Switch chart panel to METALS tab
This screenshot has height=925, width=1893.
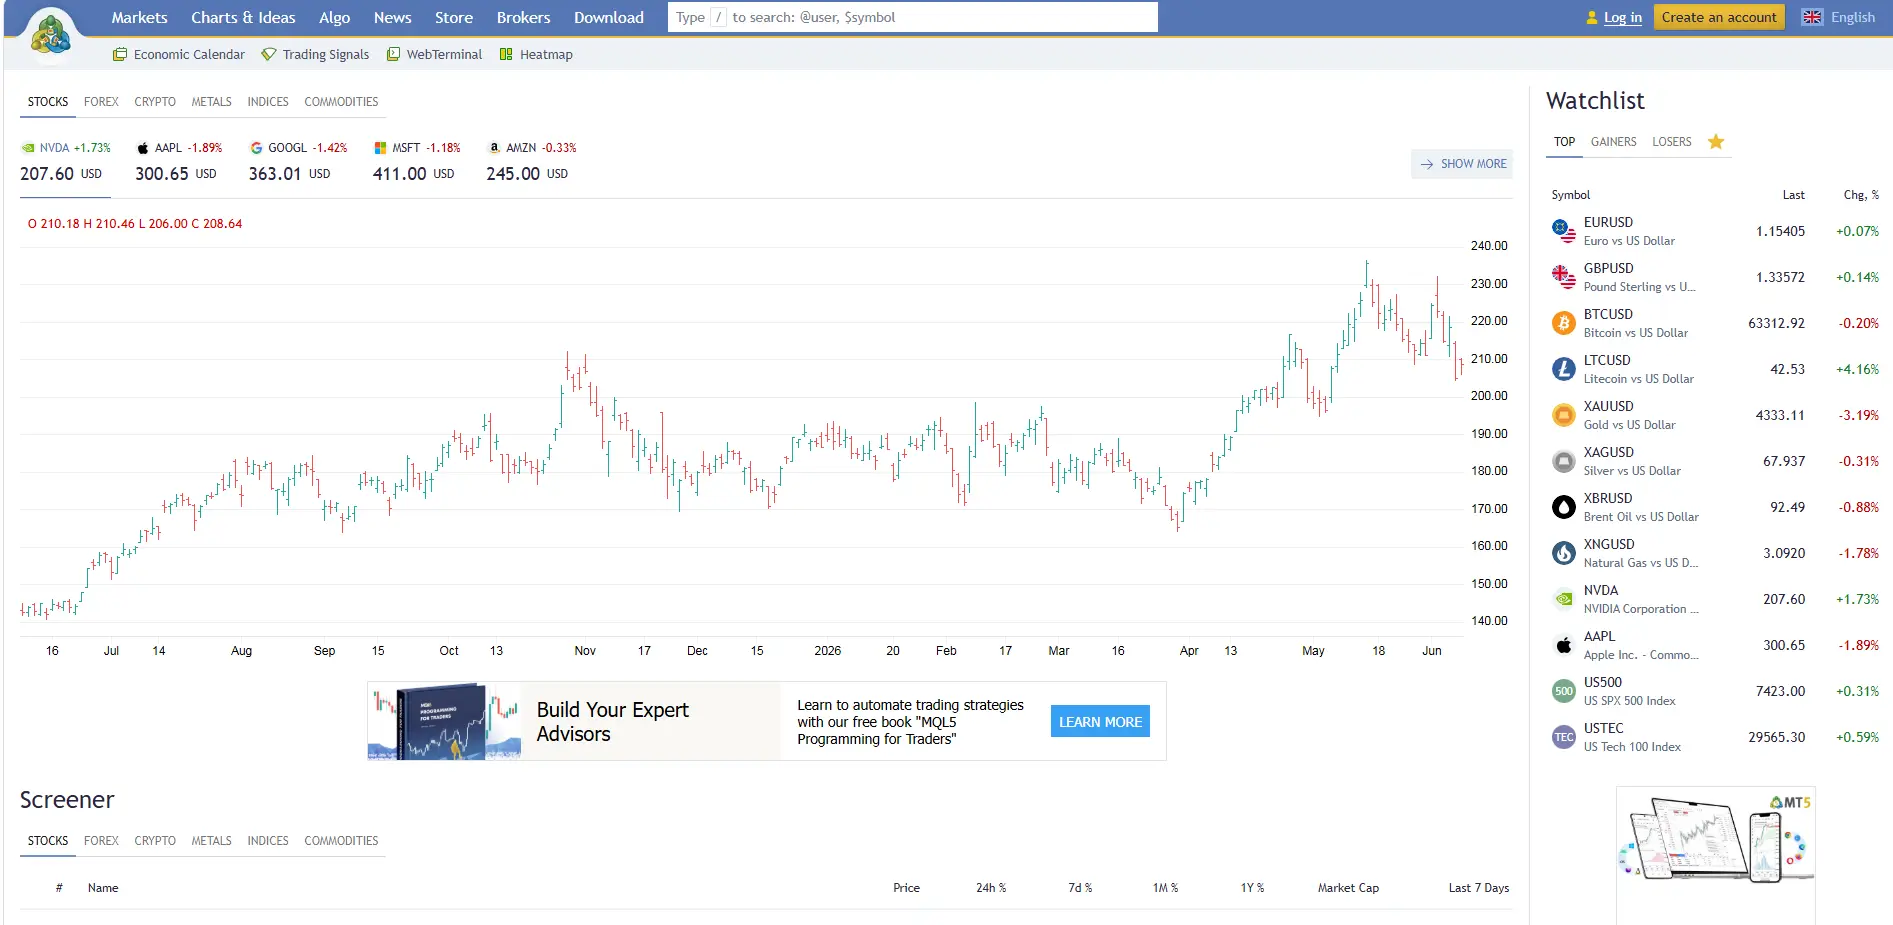click(211, 102)
